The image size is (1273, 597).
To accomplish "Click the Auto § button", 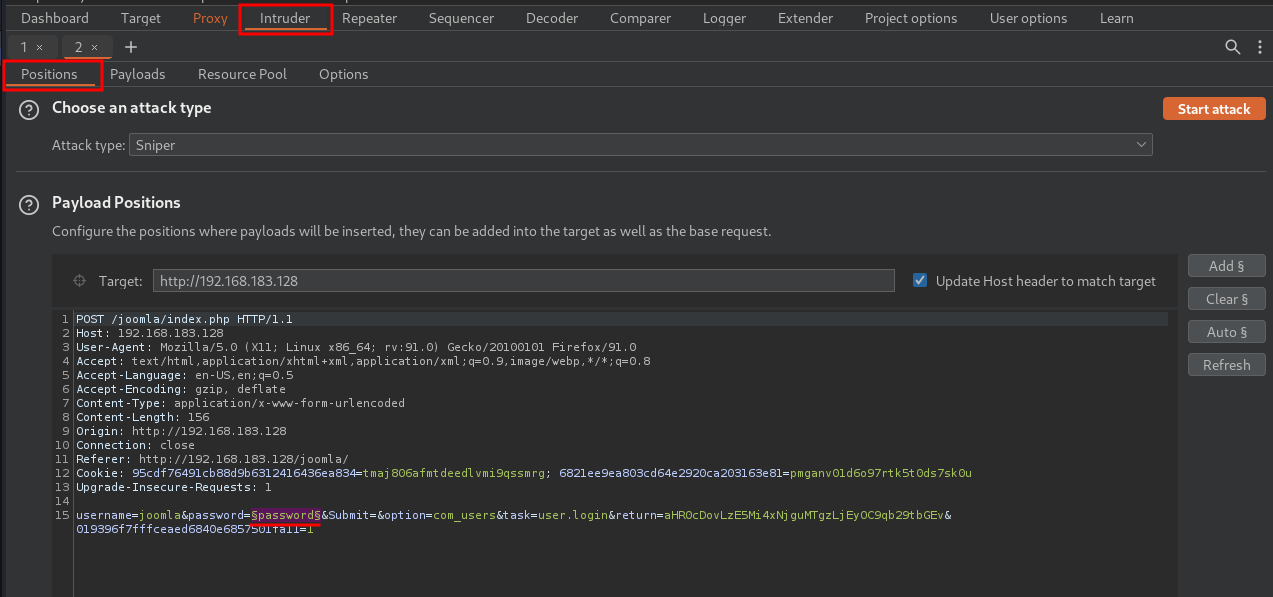I will coord(1227,332).
